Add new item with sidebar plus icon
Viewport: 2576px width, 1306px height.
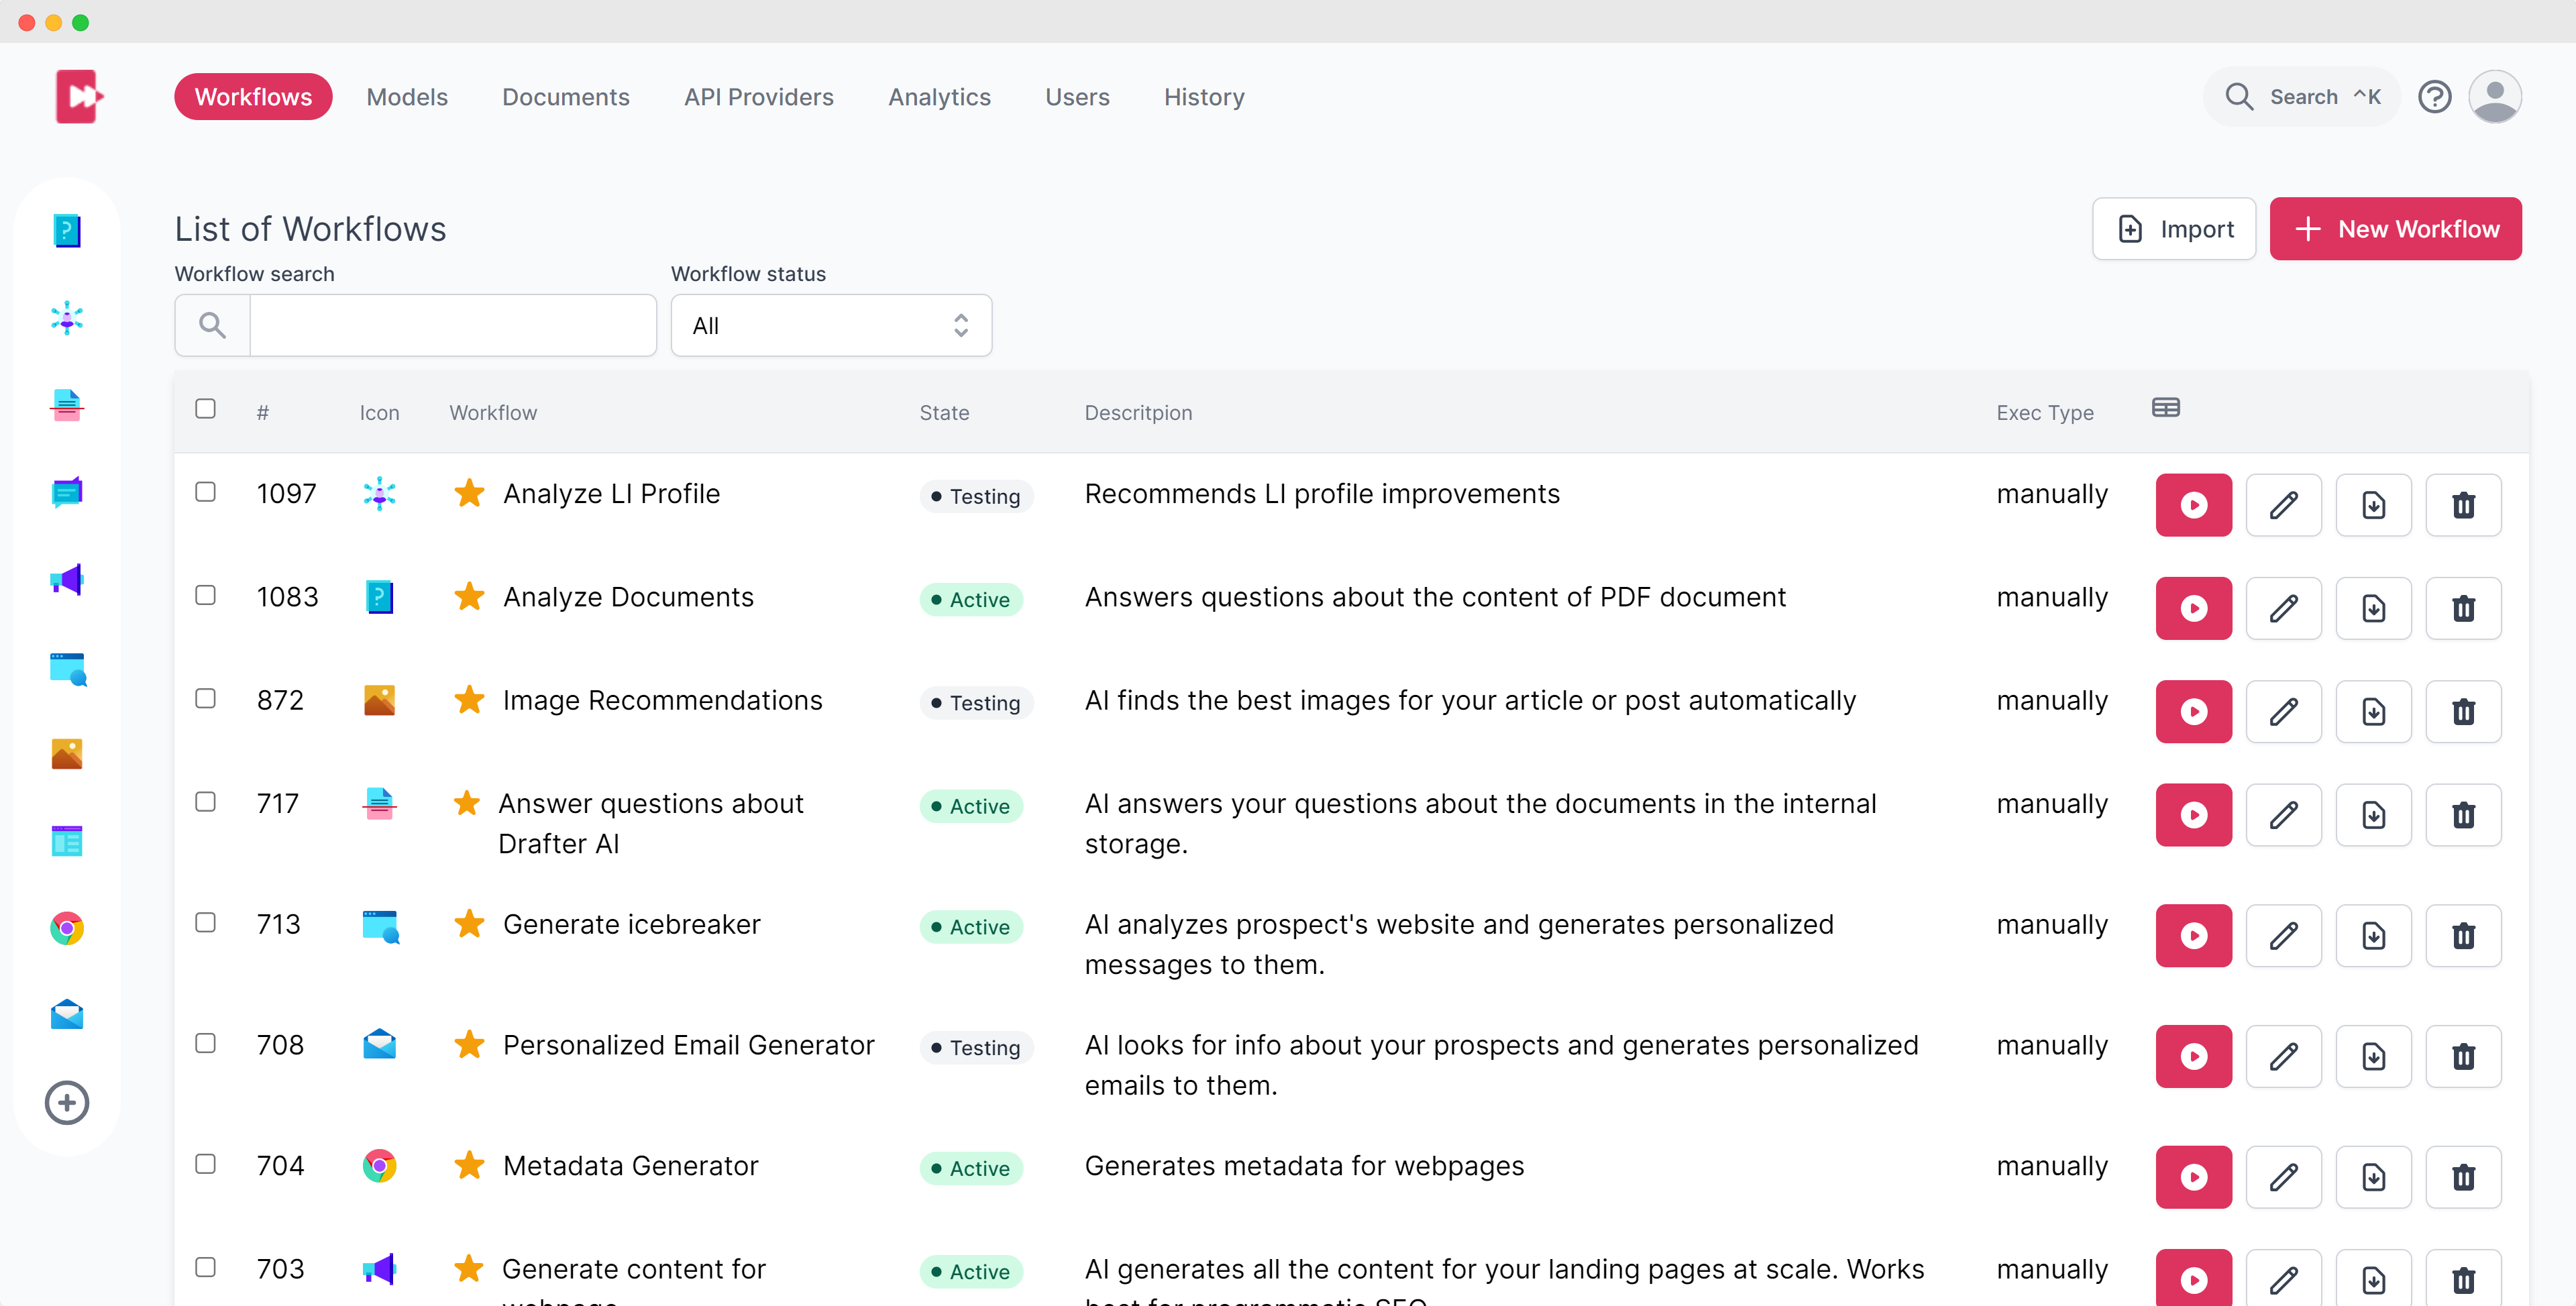(x=67, y=1103)
